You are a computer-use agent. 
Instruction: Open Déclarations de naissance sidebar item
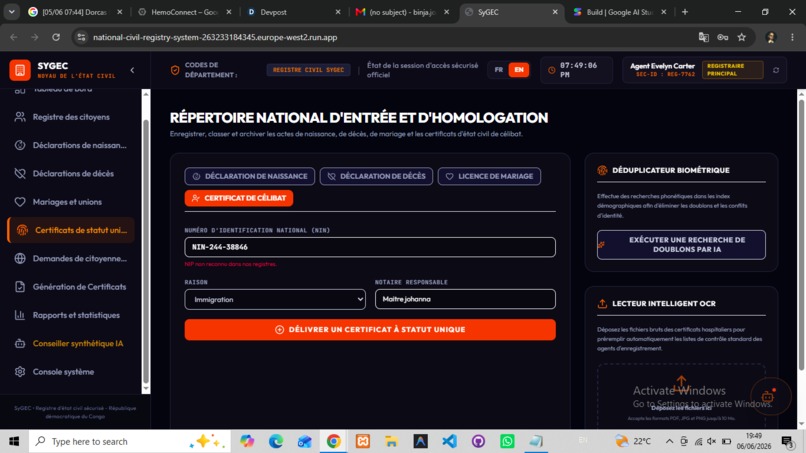pyautogui.click(x=71, y=146)
